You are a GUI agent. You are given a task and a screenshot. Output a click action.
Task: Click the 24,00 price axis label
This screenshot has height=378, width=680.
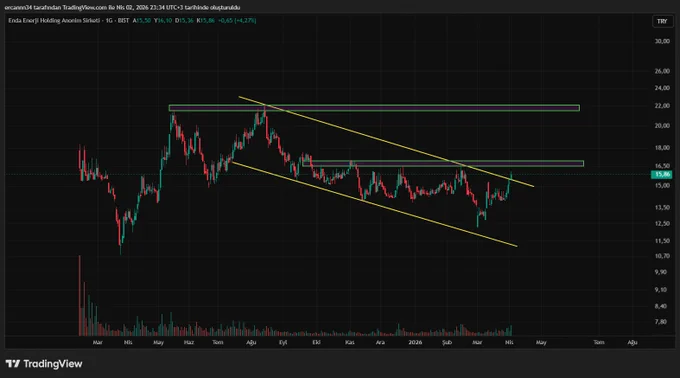click(x=662, y=88)
